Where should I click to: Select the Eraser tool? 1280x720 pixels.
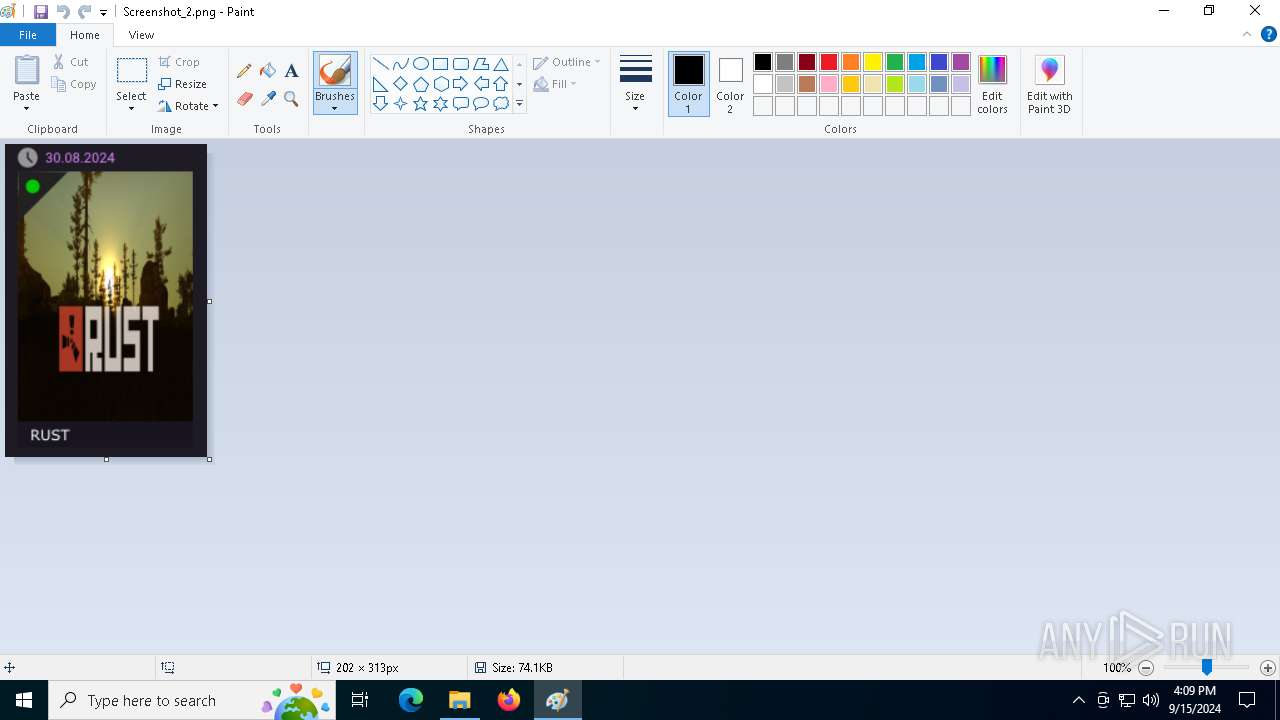(x=244, y=99)
